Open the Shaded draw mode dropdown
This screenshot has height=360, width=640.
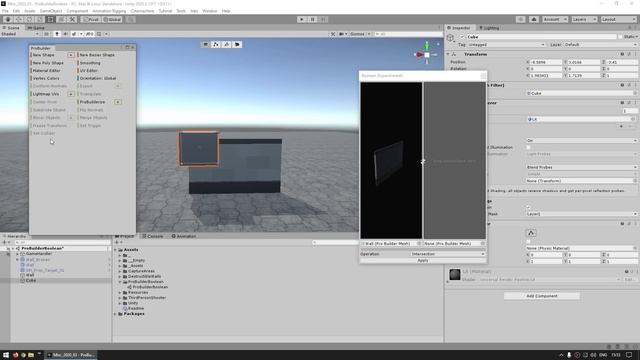click(x=20, y=34)
